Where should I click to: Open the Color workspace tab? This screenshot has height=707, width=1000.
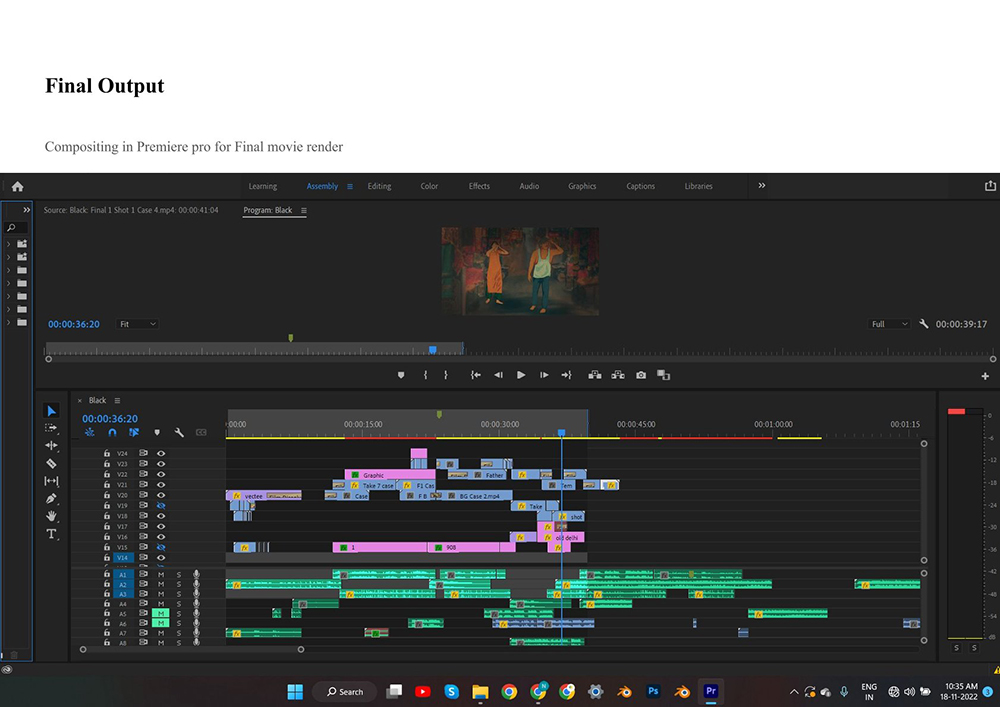click(x=429, y=186)
